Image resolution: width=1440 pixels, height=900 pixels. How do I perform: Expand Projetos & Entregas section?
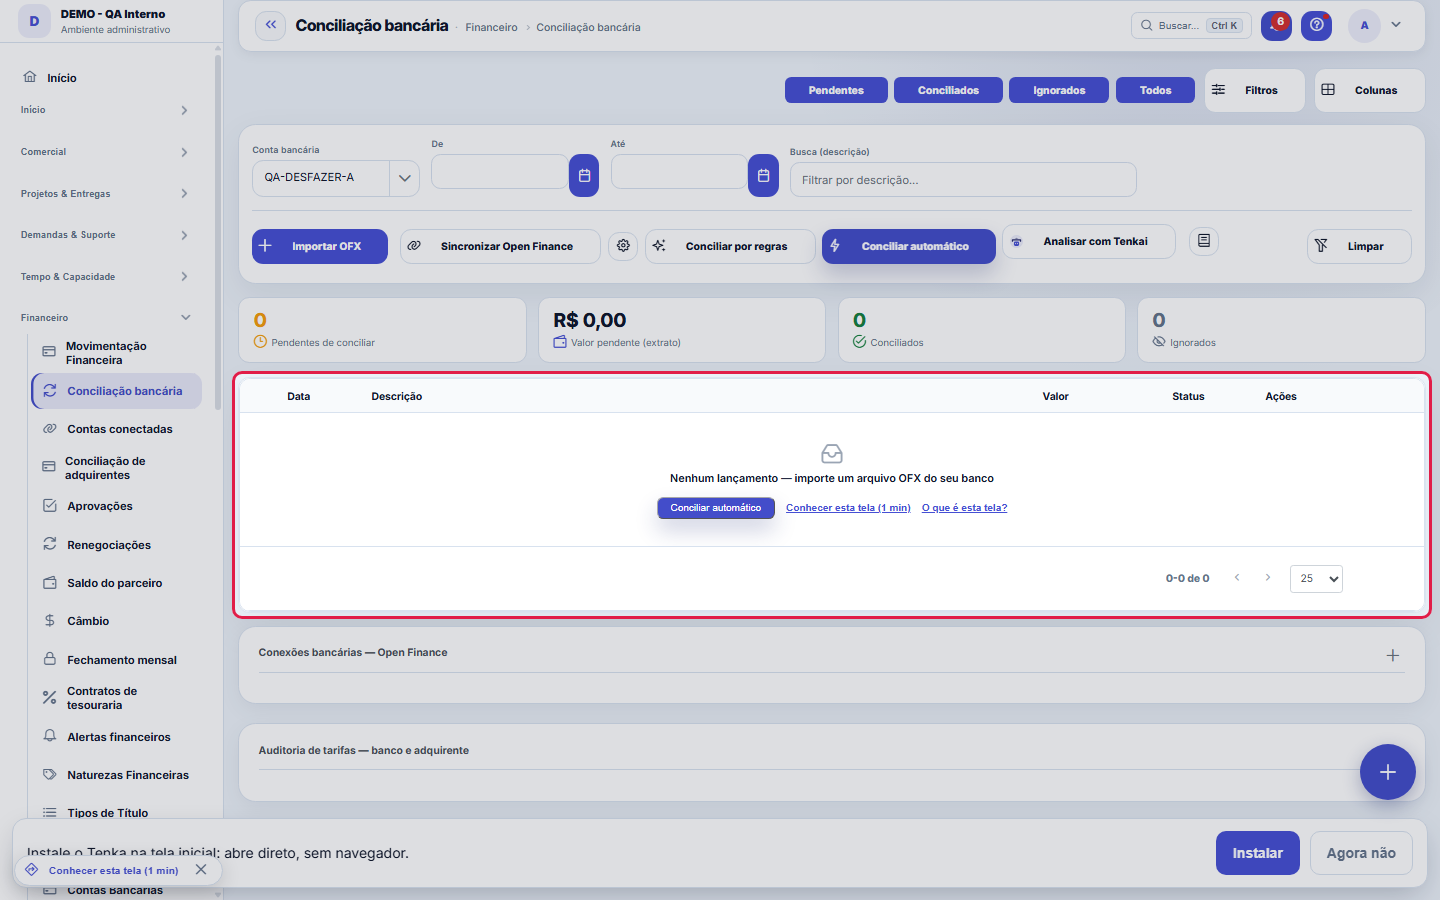tap(105, 194)
